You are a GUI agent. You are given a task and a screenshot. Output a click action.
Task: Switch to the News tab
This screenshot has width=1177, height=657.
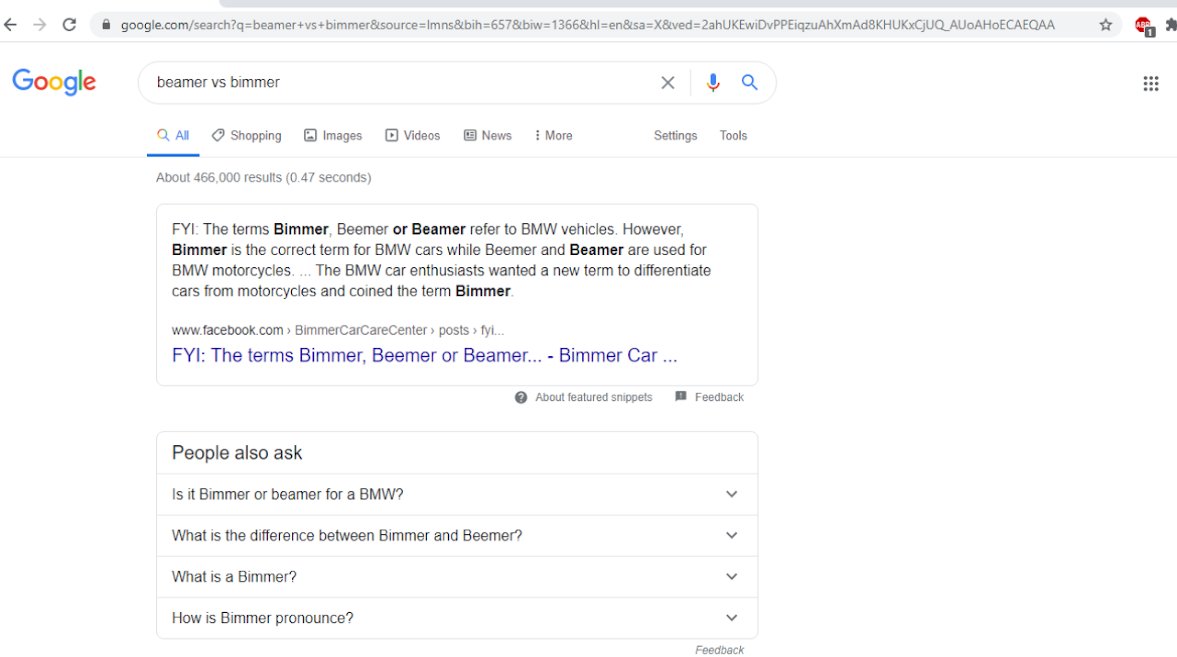tap(488, 135)
